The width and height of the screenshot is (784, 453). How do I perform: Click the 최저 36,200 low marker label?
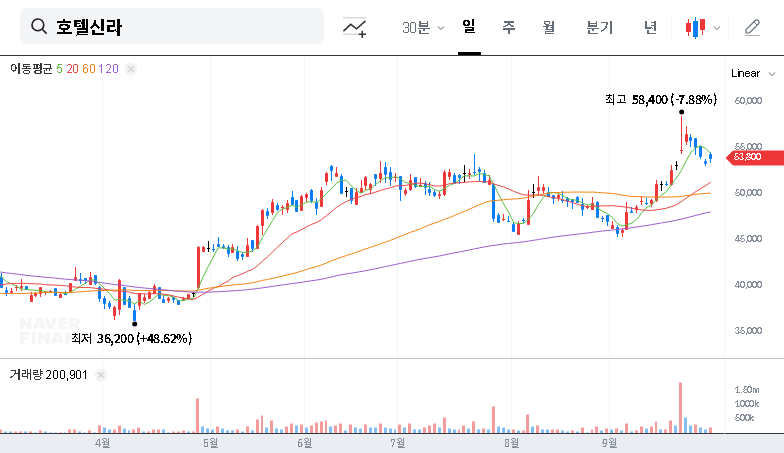[x=132, y=338]
